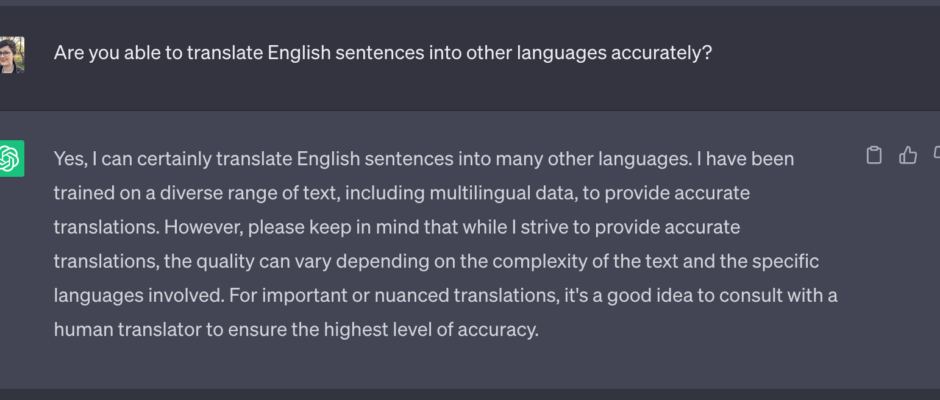Give the response a thumbs up
The width and height of the screenshot is (940, 400).
(908, 155)
